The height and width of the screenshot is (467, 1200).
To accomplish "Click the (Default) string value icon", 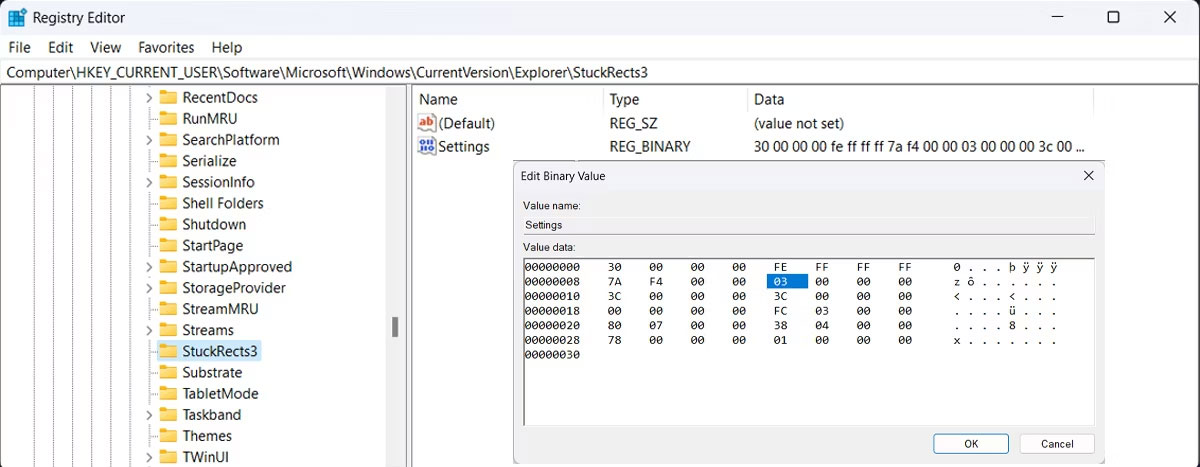I will (x=427, y=123).
